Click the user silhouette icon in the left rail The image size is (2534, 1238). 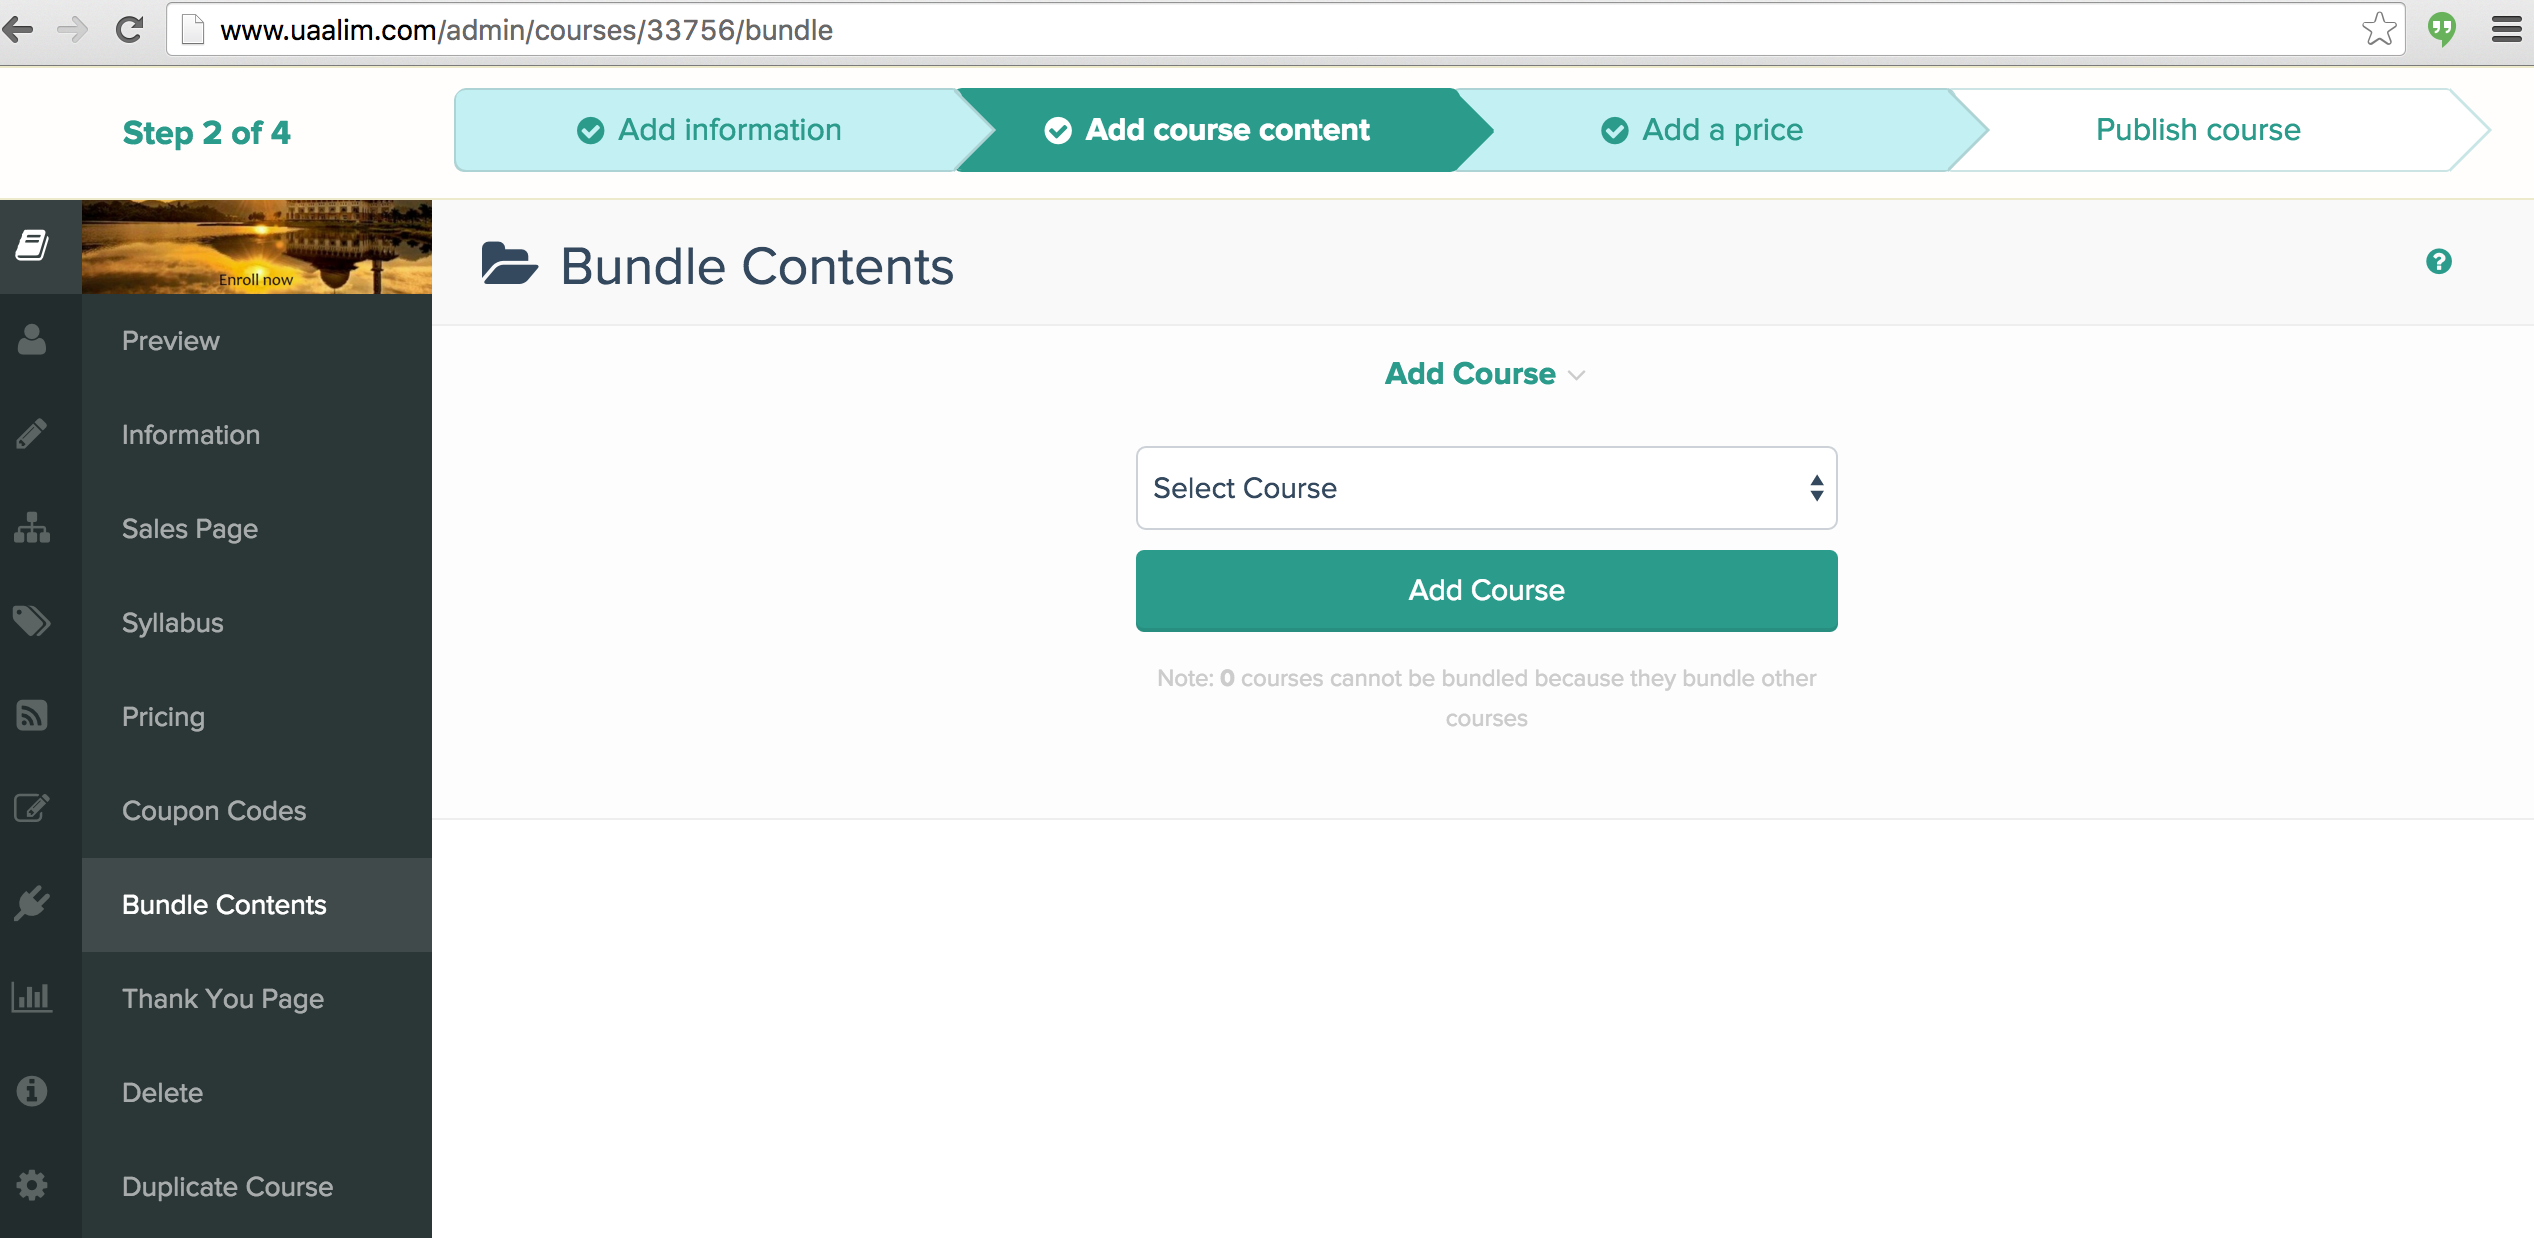point(32,340)
